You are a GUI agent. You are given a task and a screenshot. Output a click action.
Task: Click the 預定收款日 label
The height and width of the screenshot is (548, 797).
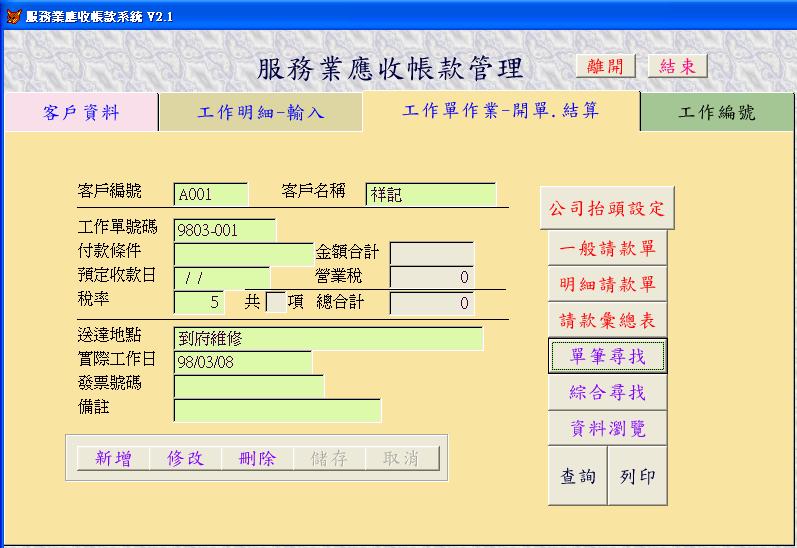(116, 275)
